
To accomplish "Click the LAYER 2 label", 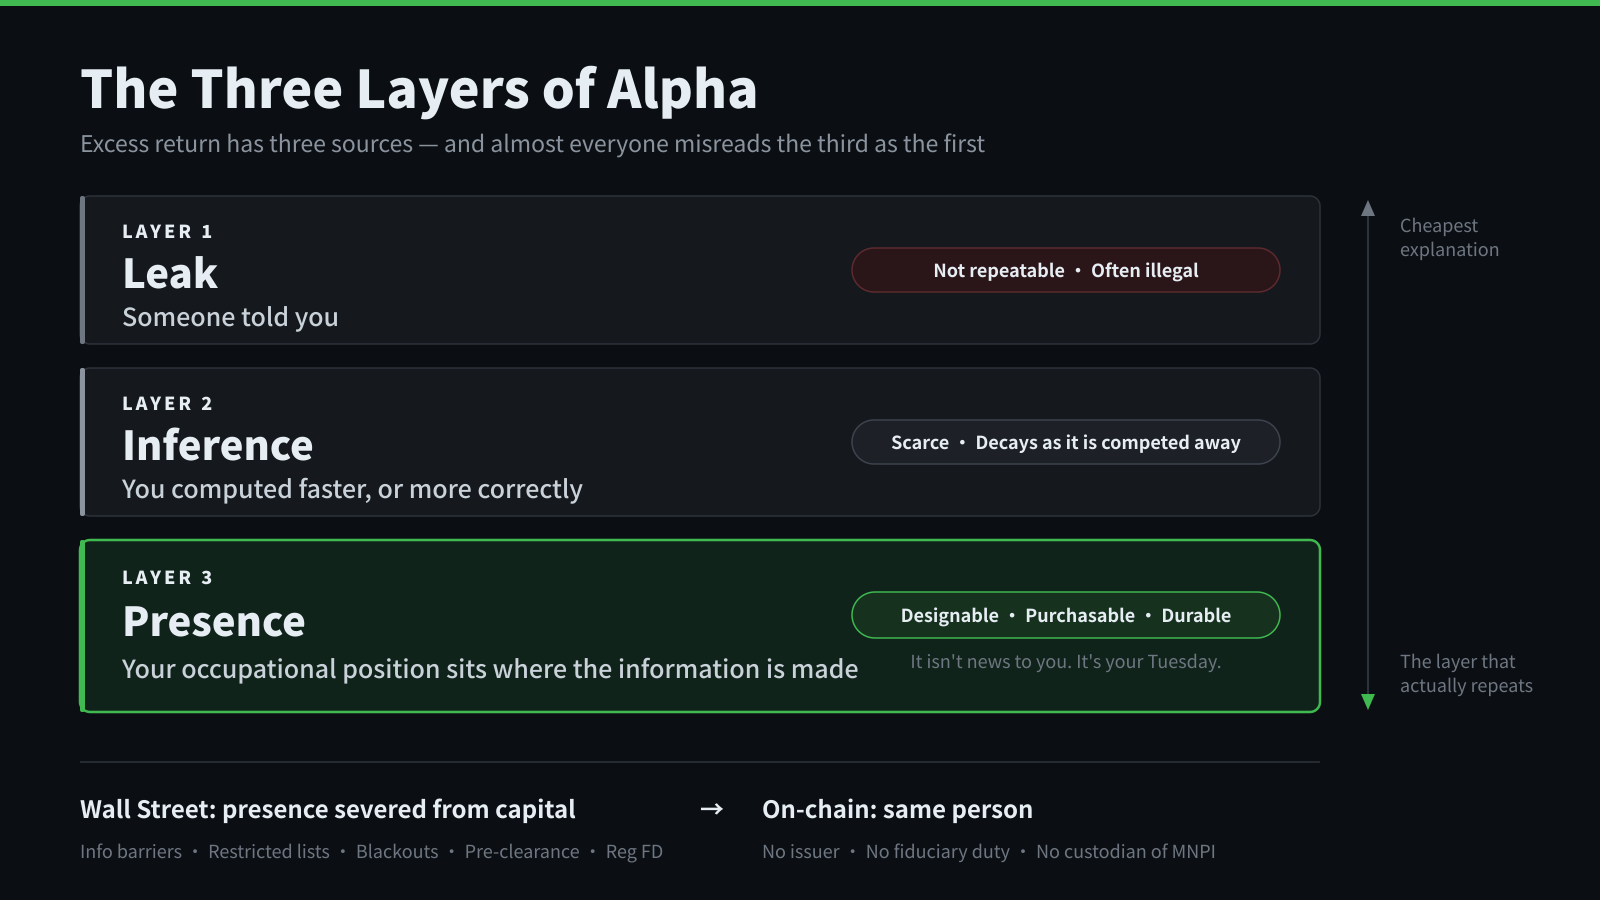I will point(167,403).
